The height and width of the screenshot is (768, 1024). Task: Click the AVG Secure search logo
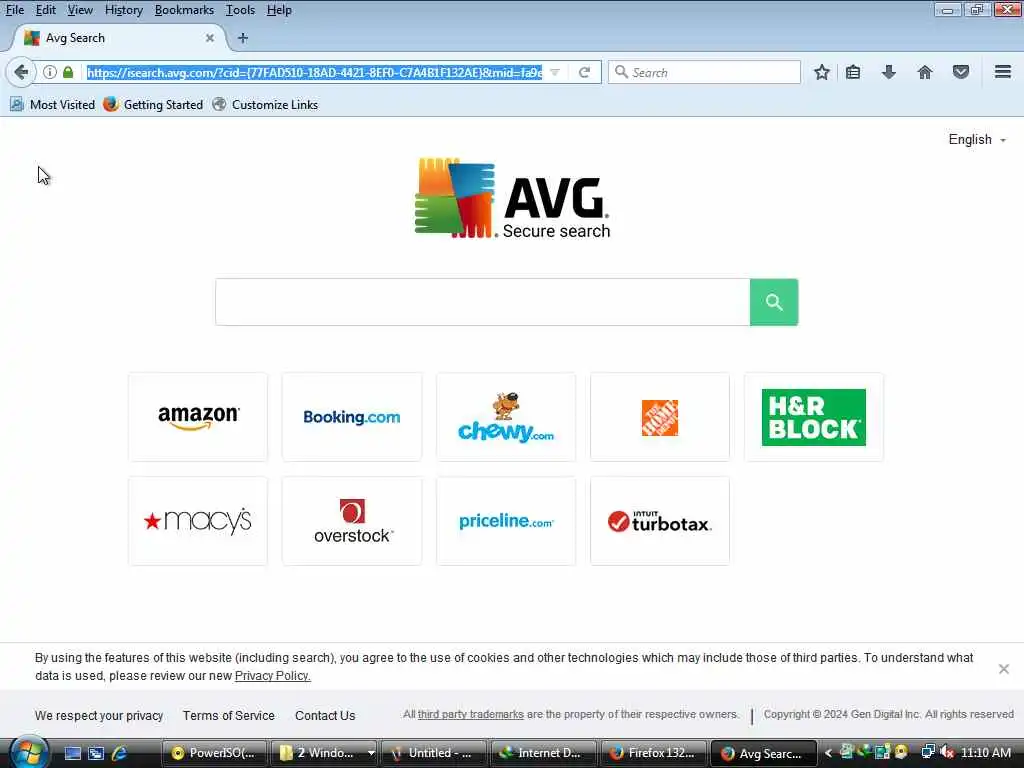click(513, 198)
